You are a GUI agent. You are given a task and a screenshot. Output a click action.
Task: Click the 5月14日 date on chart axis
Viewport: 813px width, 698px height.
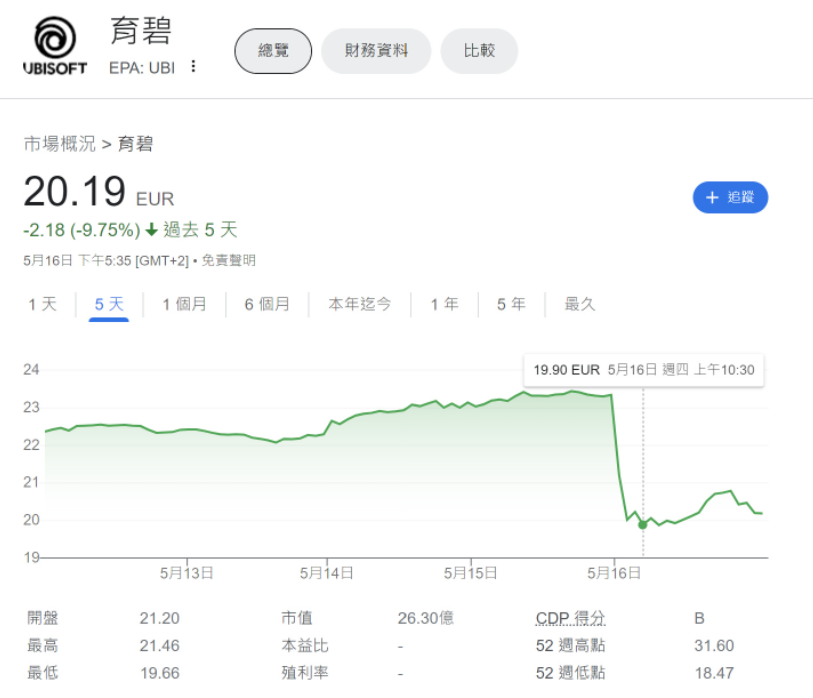click(327, 573)
